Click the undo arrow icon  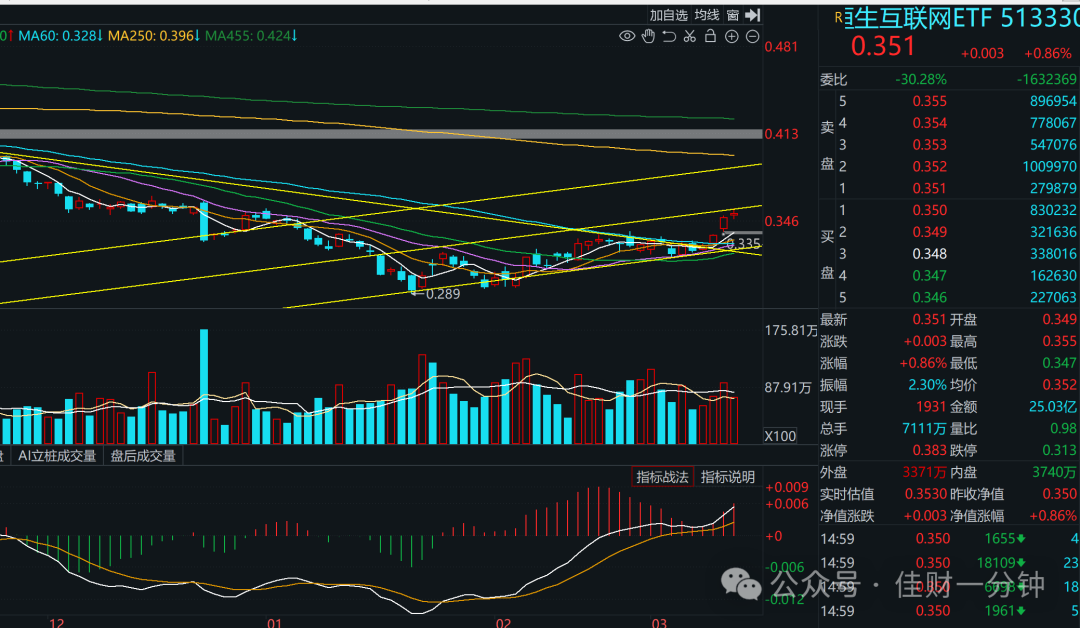click(x=669, y=36)
